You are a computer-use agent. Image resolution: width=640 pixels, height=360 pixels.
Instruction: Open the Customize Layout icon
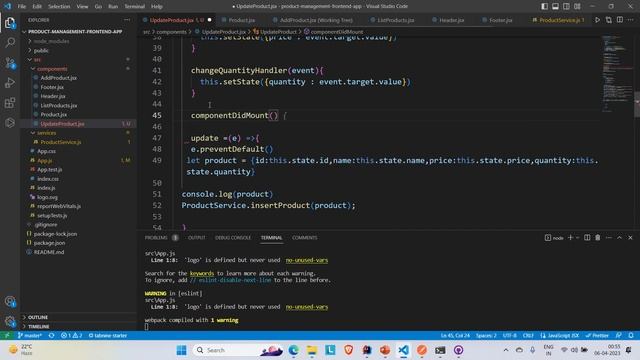(x=577, y=6)
